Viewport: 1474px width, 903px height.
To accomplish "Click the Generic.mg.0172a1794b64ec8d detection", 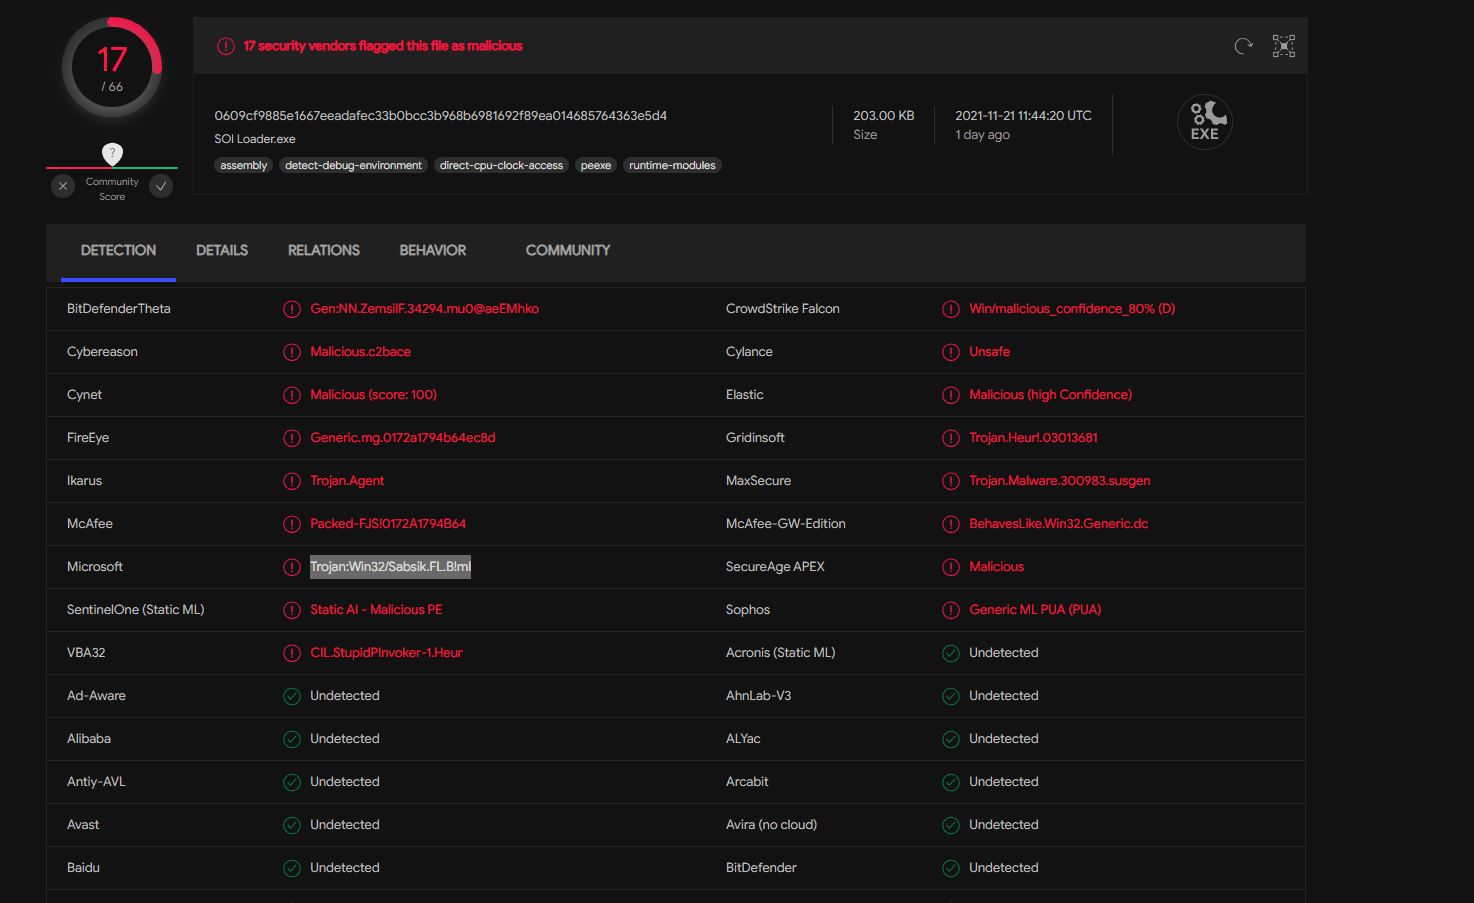I will (403, 438).
